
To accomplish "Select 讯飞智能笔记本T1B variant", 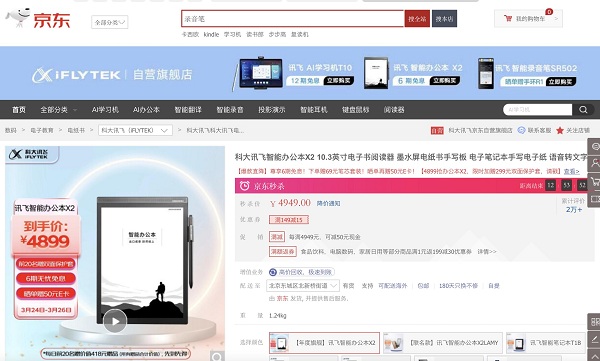I will [546, 343].
